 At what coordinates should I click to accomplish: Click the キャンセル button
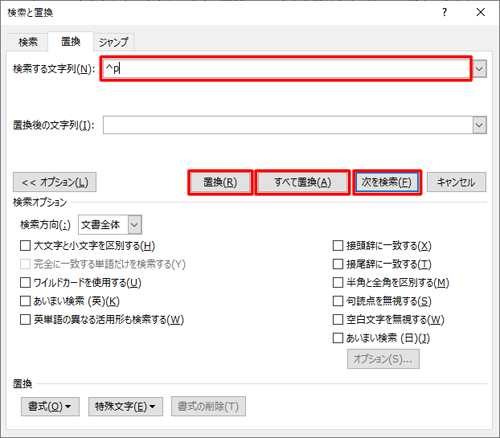[456, 182]
